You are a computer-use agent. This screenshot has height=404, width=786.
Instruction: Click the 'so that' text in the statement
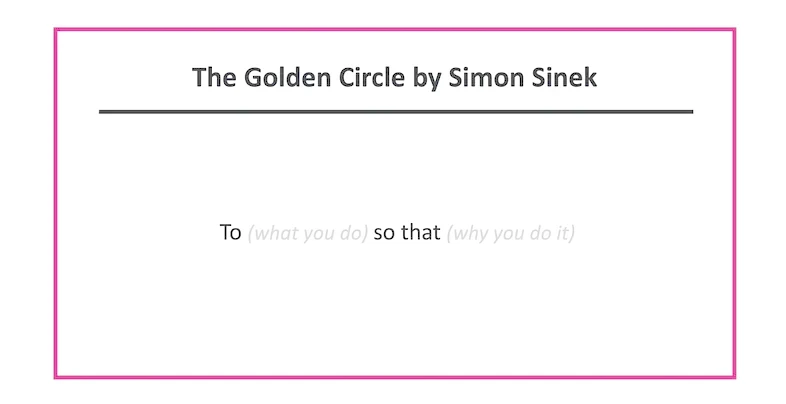[407, 233]
